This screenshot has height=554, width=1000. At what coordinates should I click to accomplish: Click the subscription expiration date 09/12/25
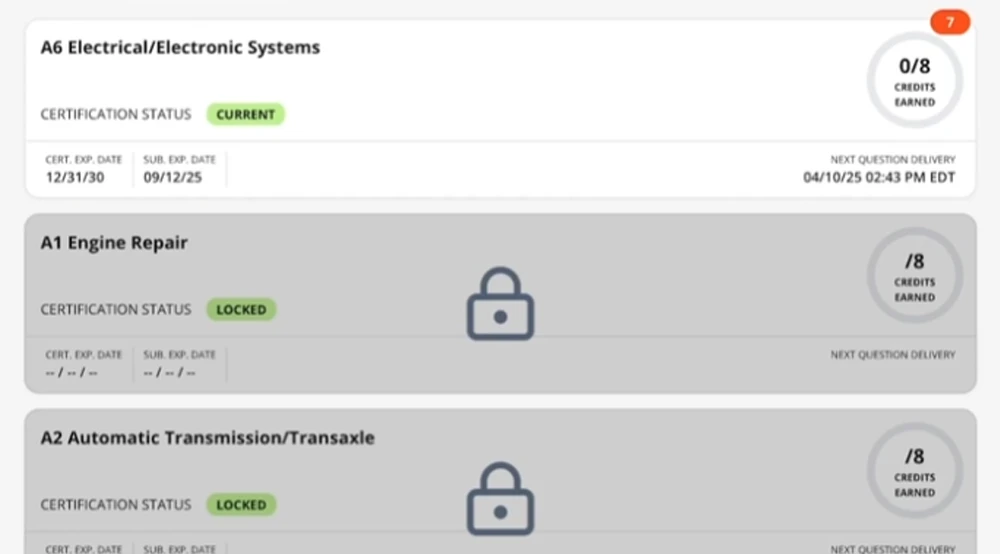(x=173, y=177)
